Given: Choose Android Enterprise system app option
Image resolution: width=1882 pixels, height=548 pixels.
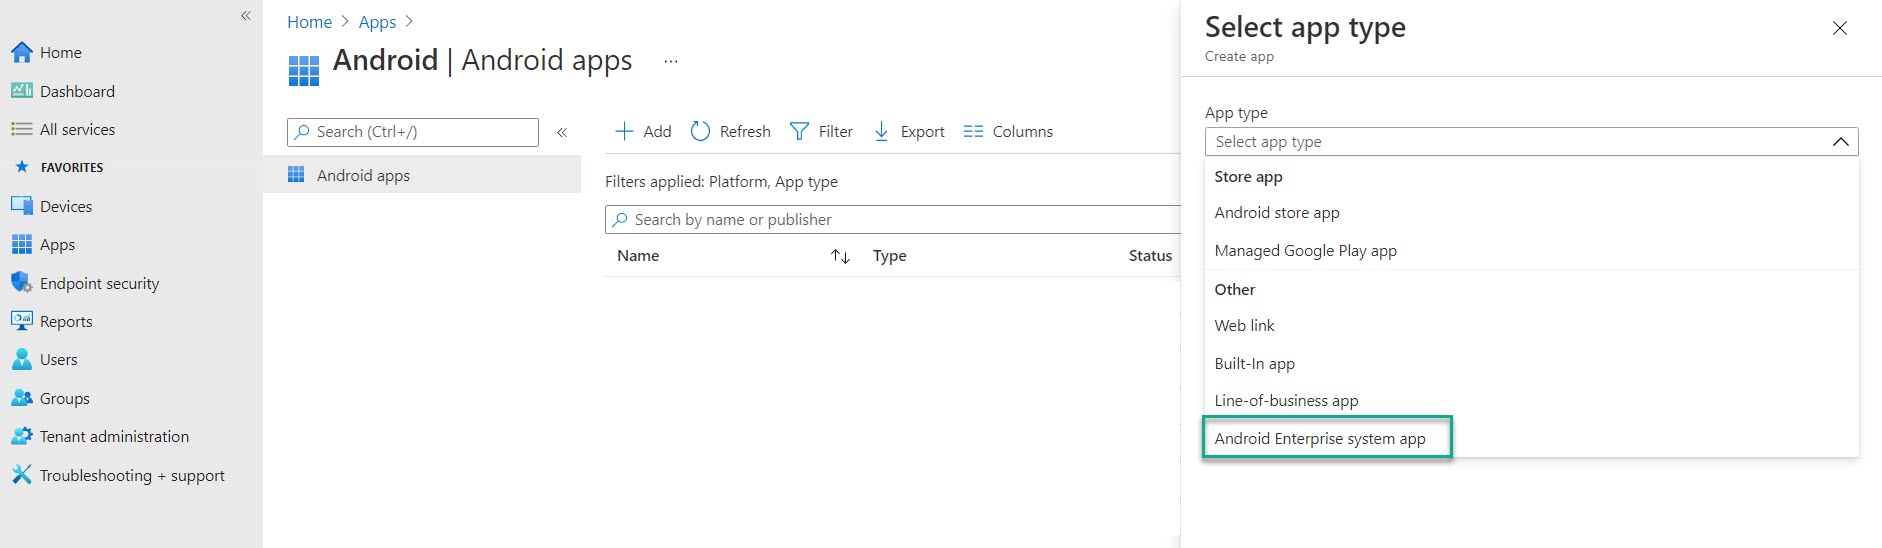Looking at the screenshot, I should [x=1531, y=439].
